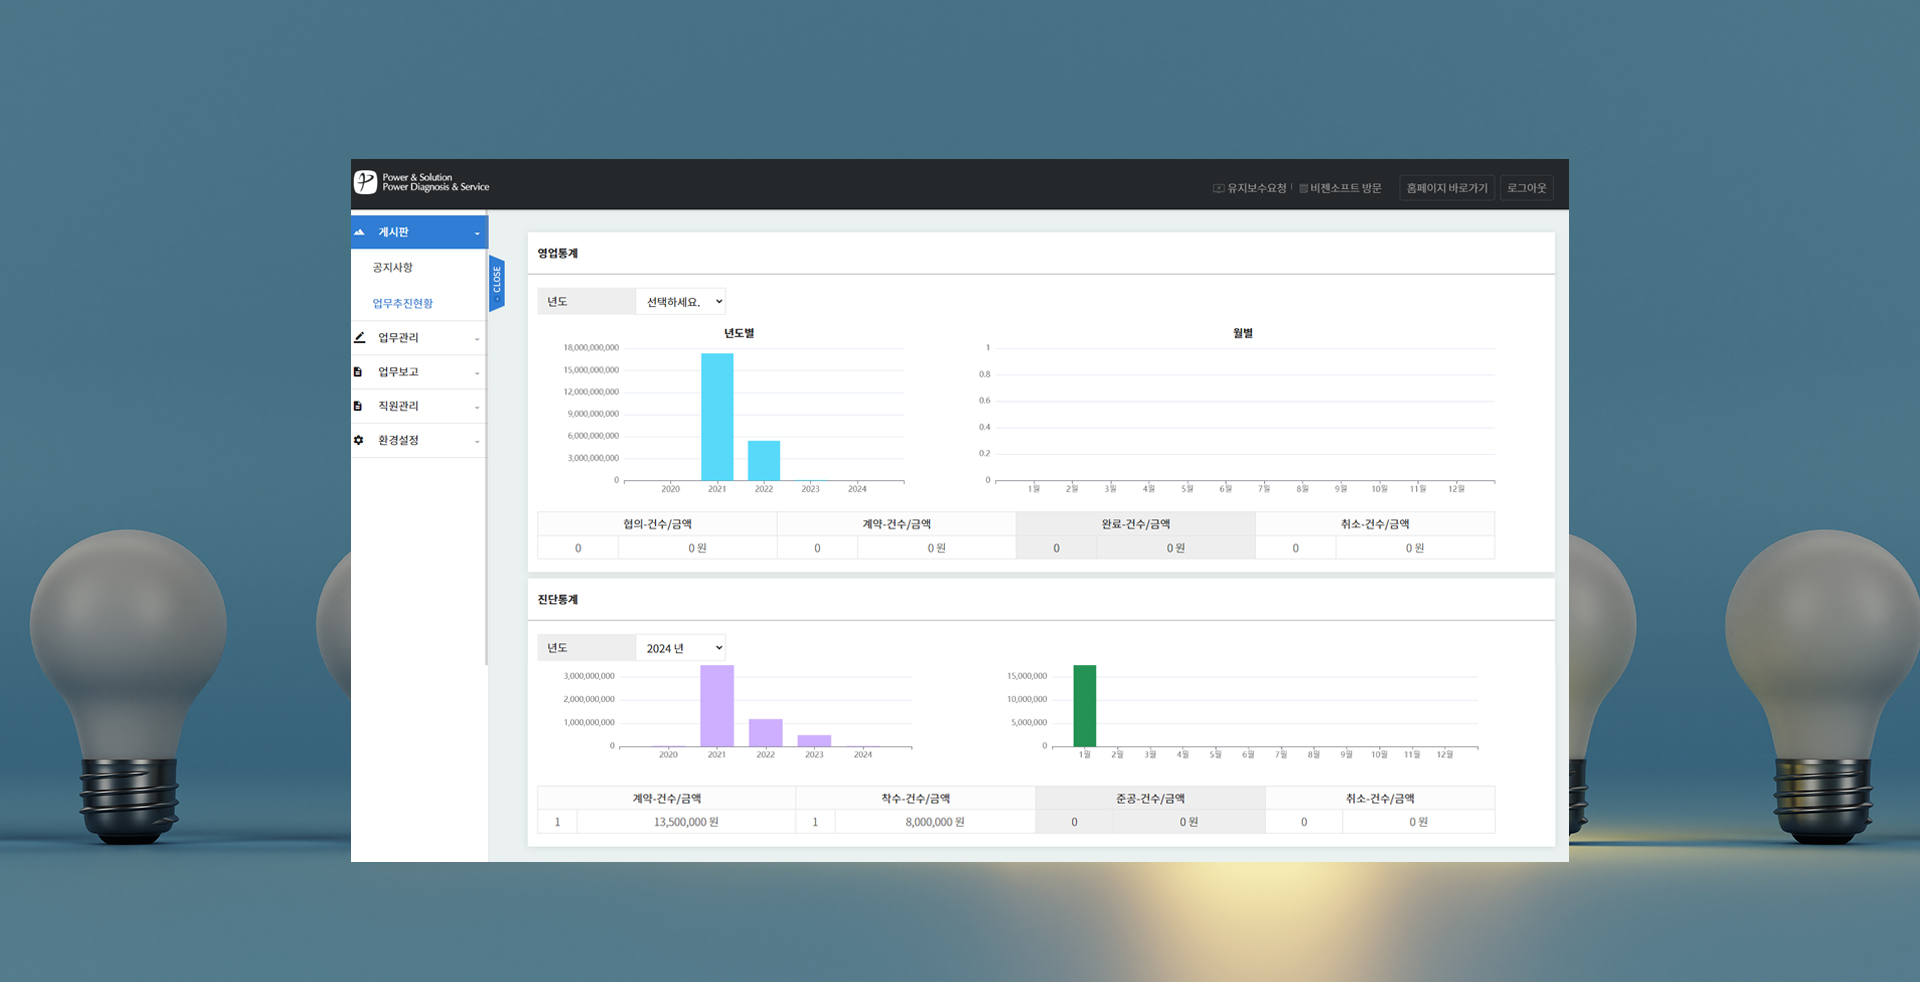The image size is (1920, 982).
Task: Click the 12월 label on 월별 chart axis
Action: click(x=1456, y=489)
